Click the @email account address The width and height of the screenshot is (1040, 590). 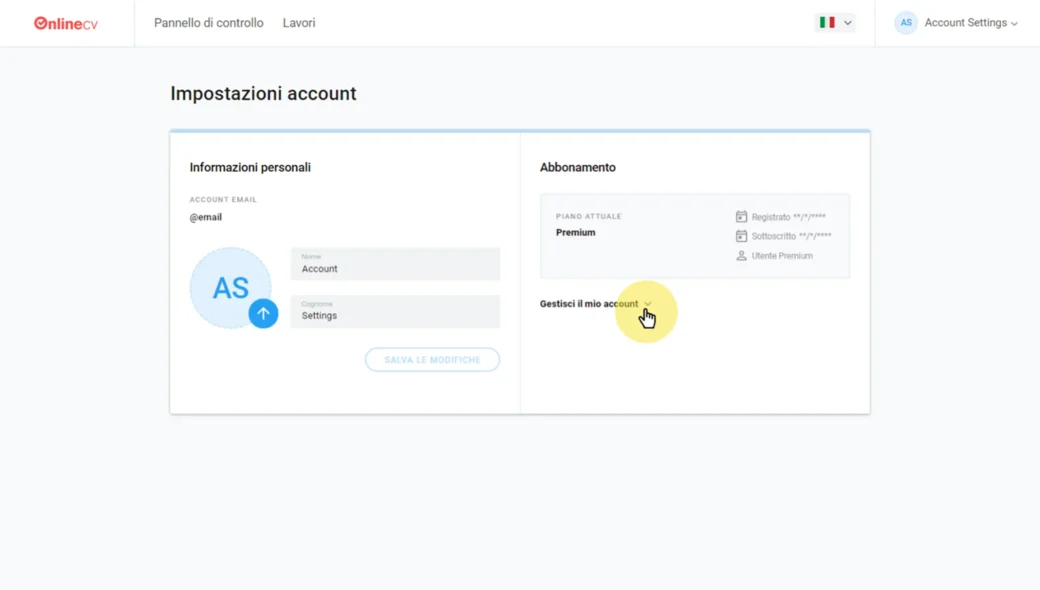[206, 217]
